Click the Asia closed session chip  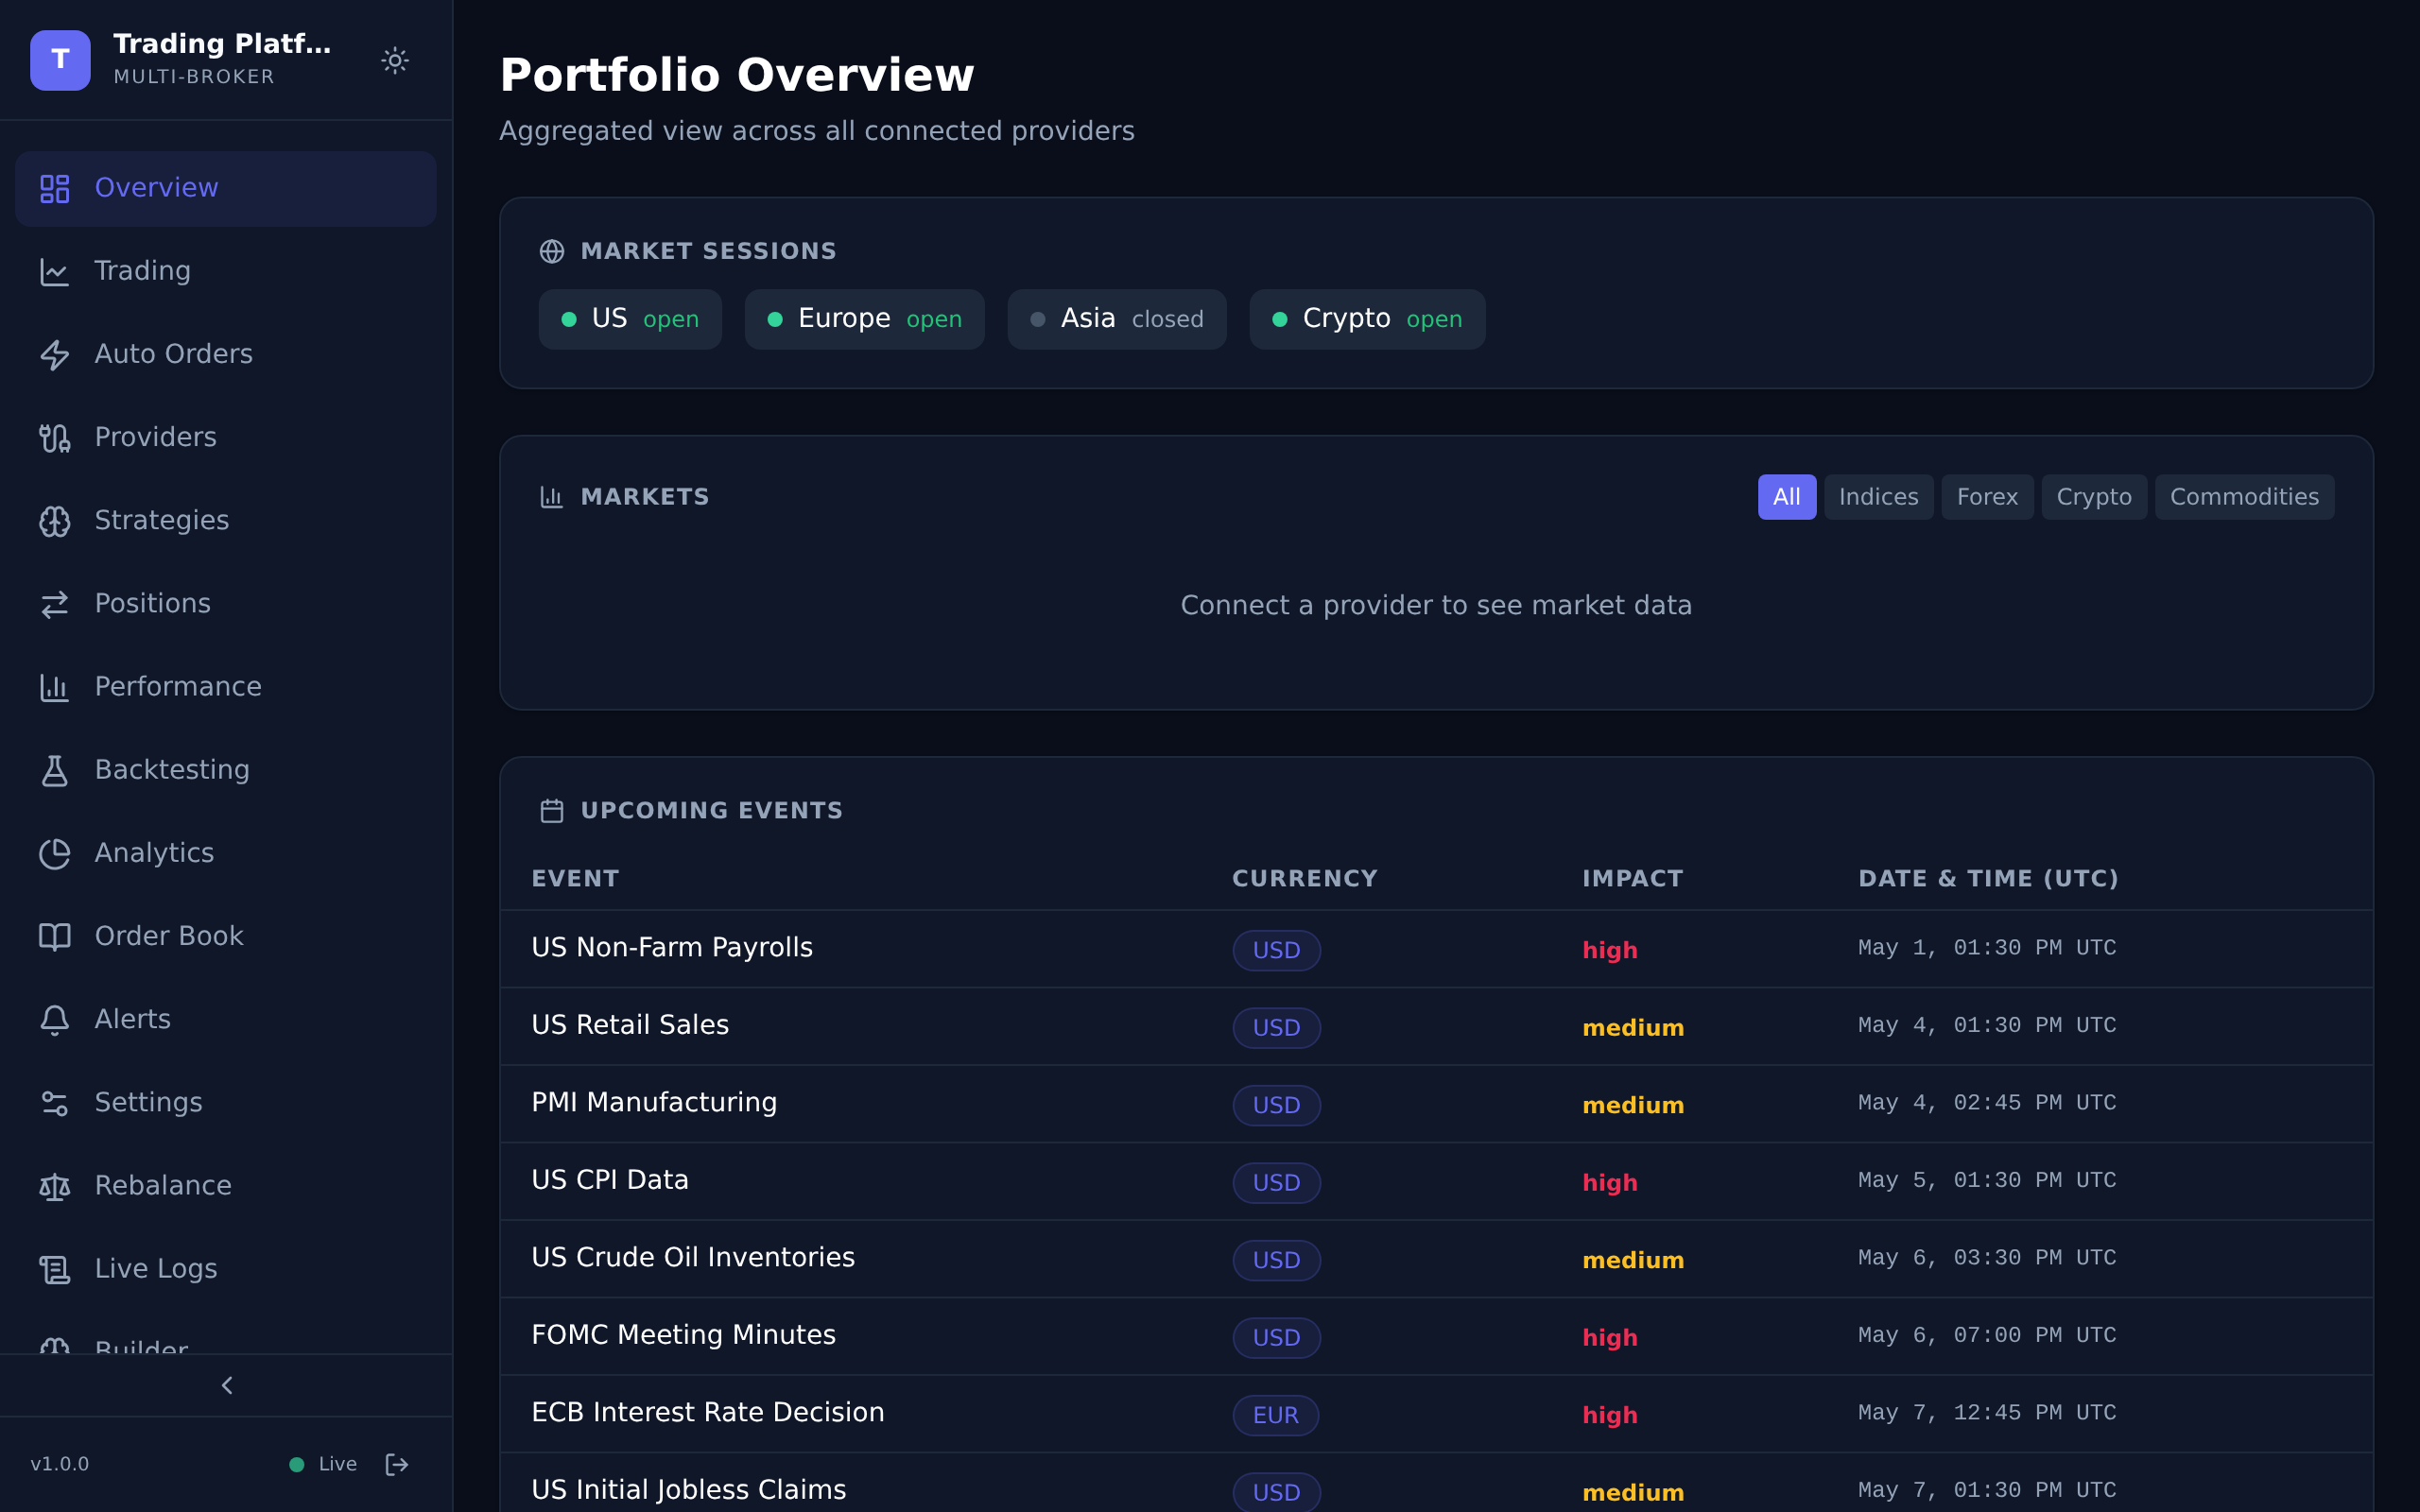click(x=1116, y=319)
